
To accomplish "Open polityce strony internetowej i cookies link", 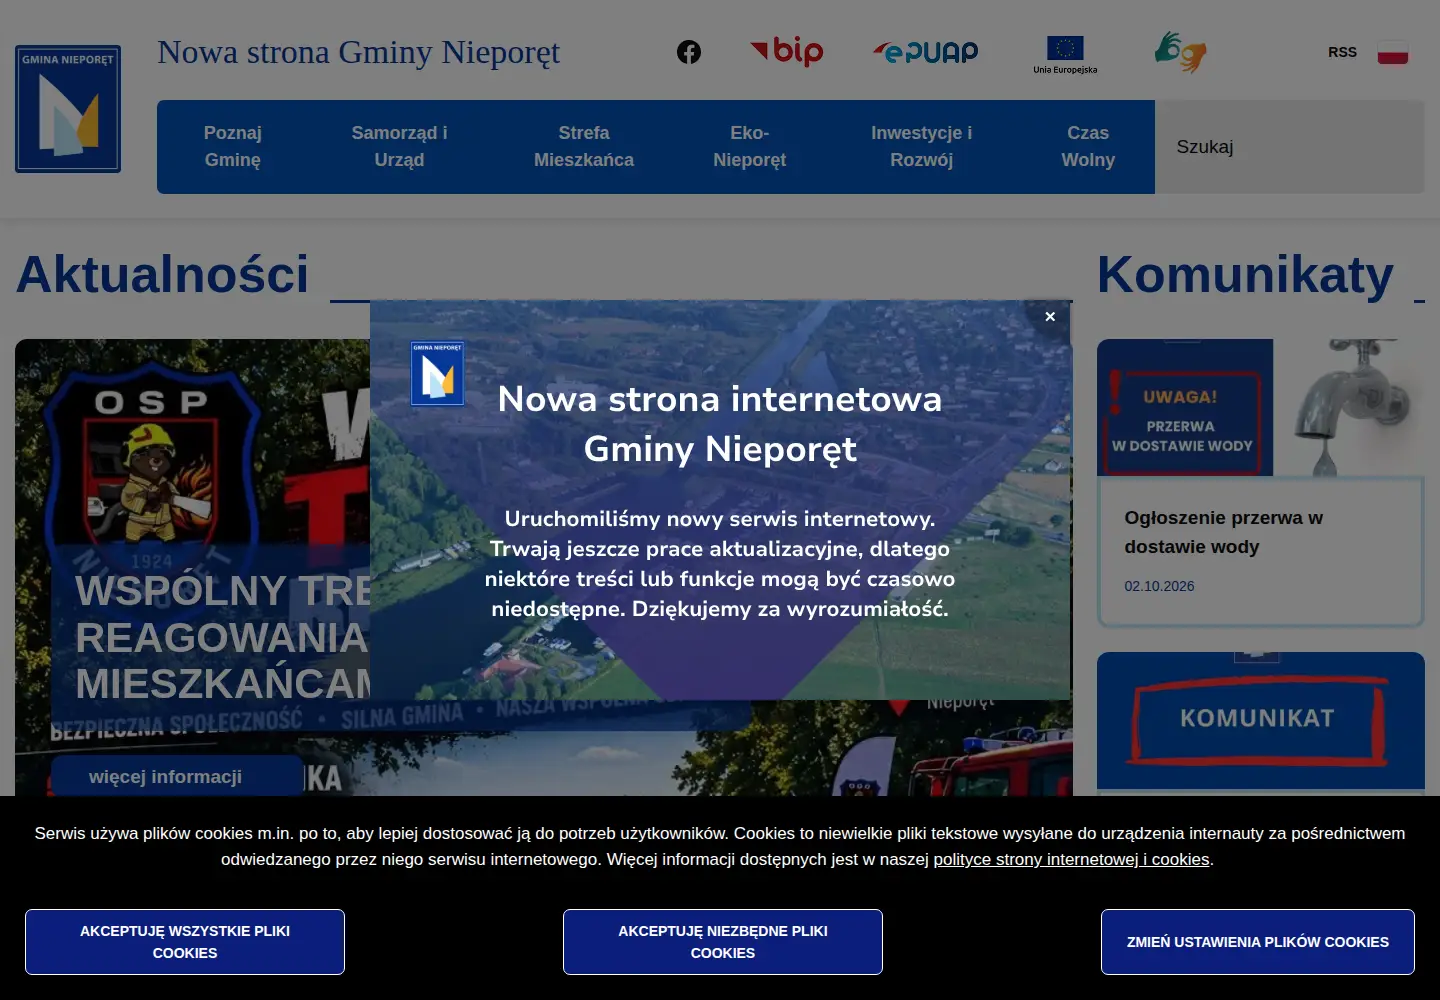I will click(x=1071, y=859).
